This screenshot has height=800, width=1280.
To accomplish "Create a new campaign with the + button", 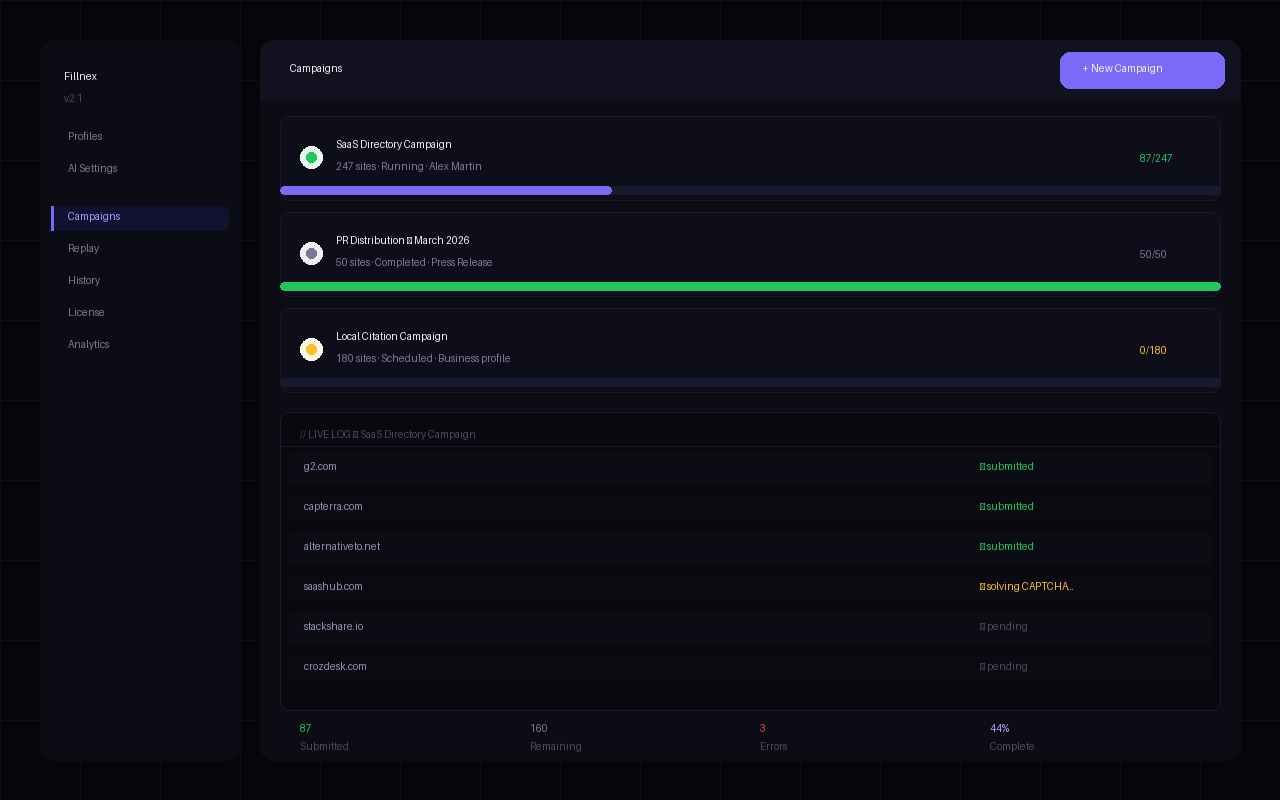I will coord(1142,70).
